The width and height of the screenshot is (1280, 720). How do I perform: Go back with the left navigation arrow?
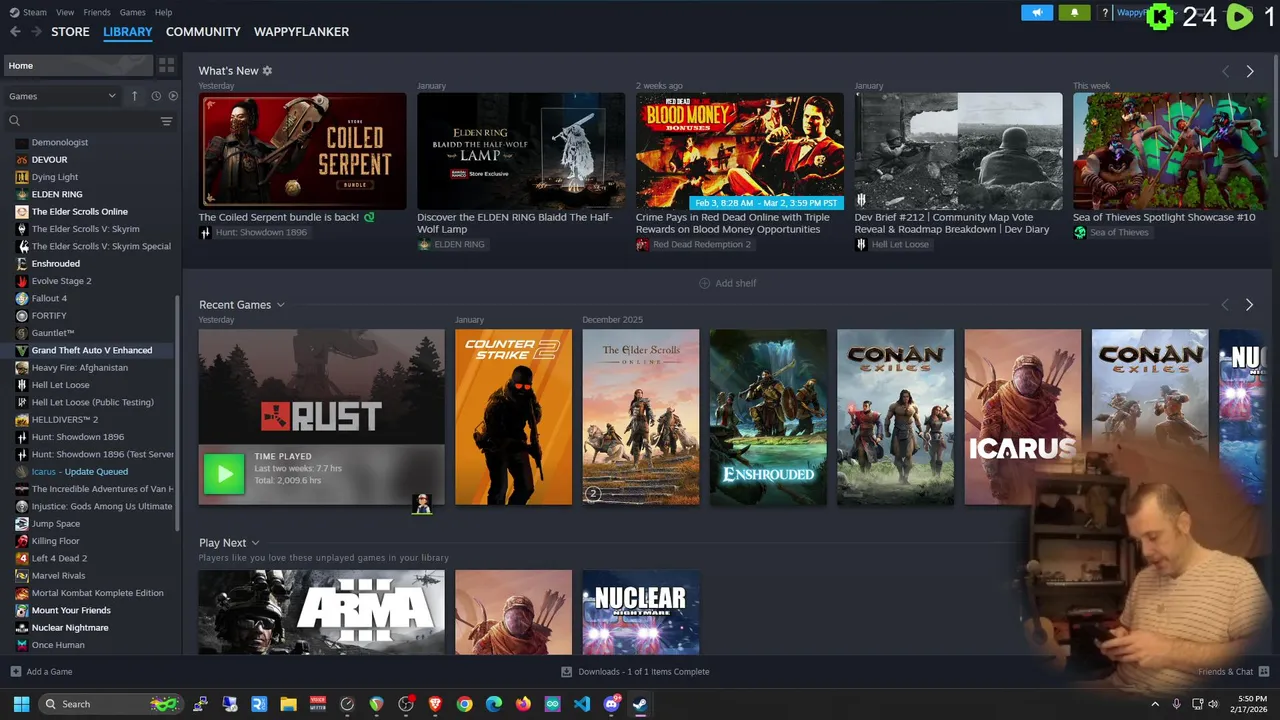15,32
